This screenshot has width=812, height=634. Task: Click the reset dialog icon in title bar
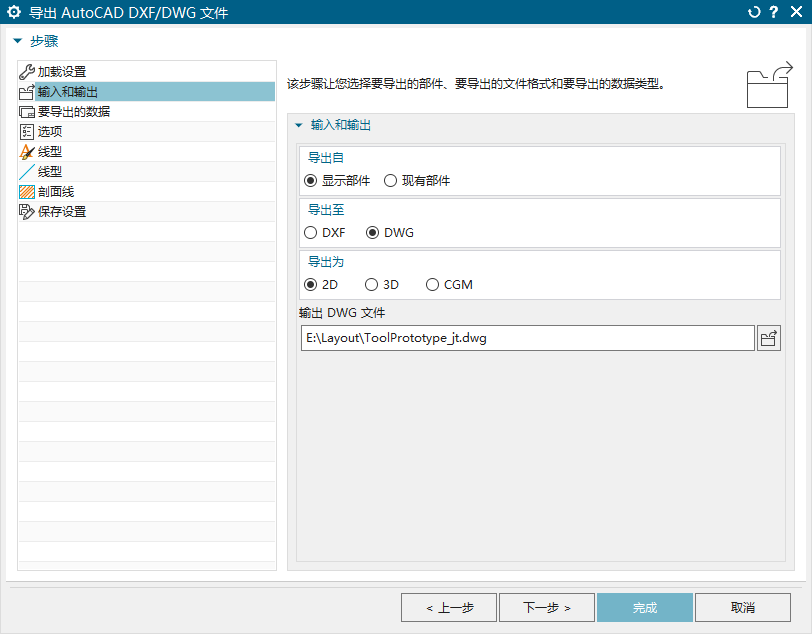pyautogui.click(x=753, y=12)
